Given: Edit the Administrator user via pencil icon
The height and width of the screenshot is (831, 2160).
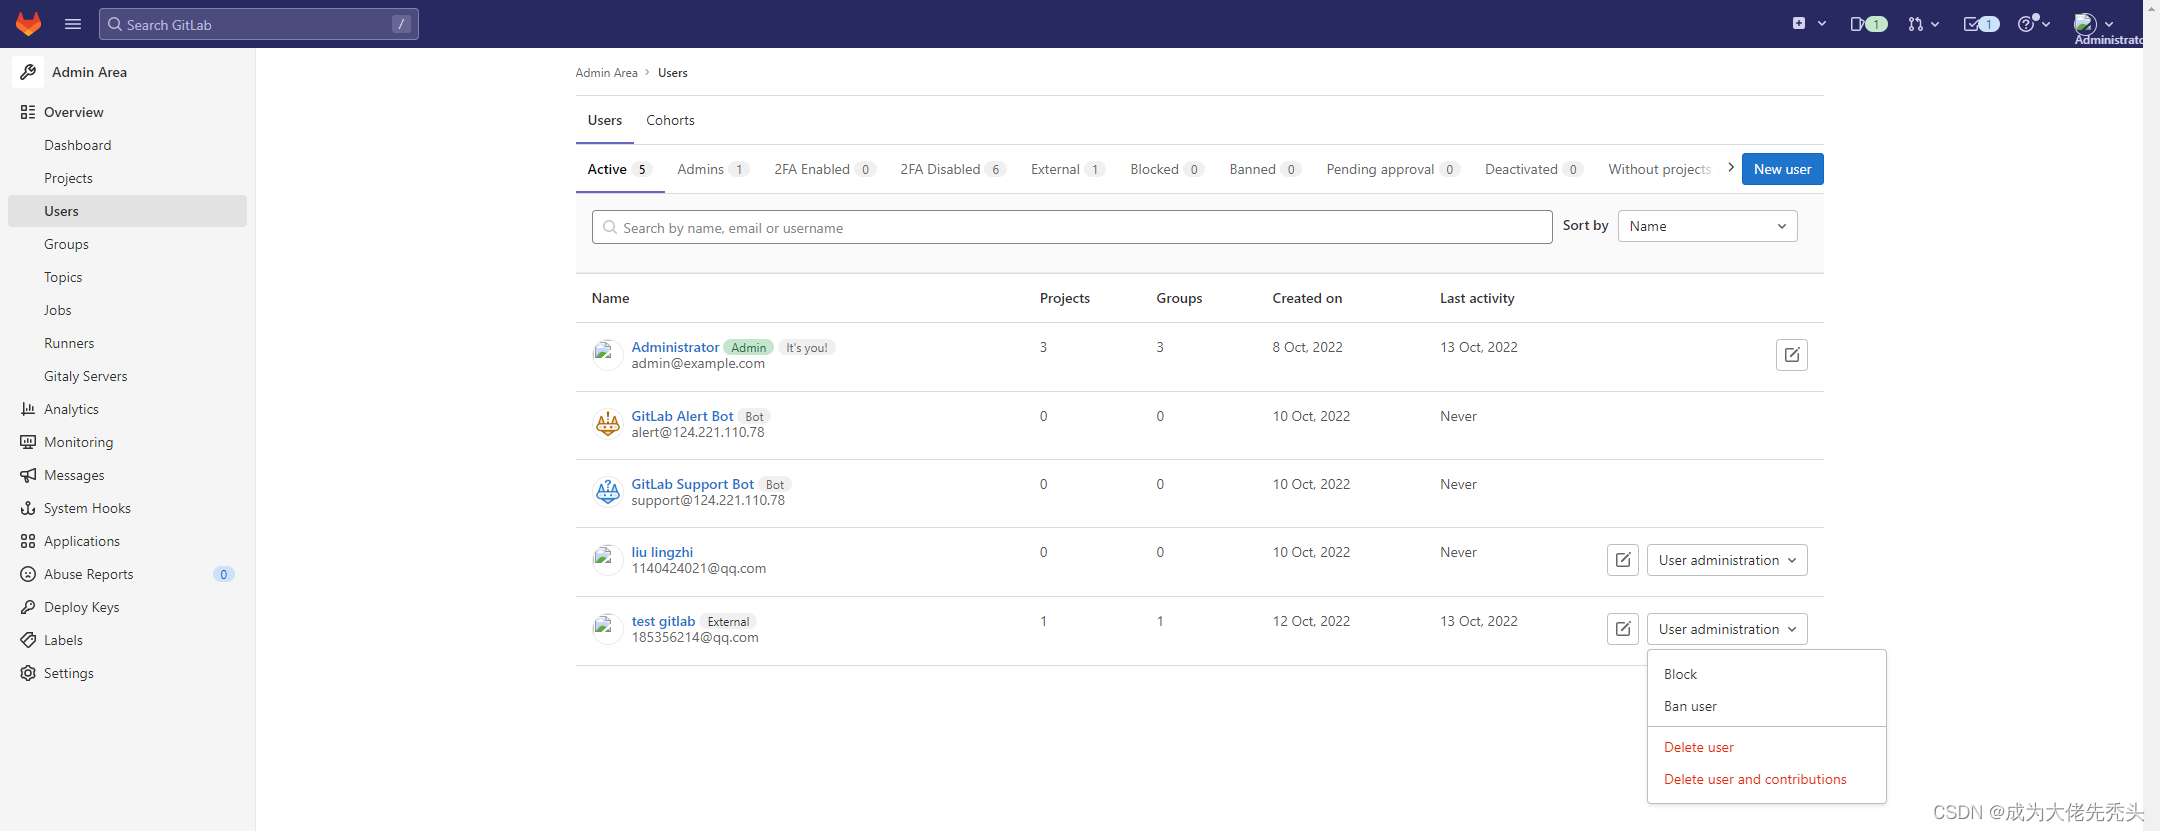Looking at the screenshot, I should (1792, 355).
